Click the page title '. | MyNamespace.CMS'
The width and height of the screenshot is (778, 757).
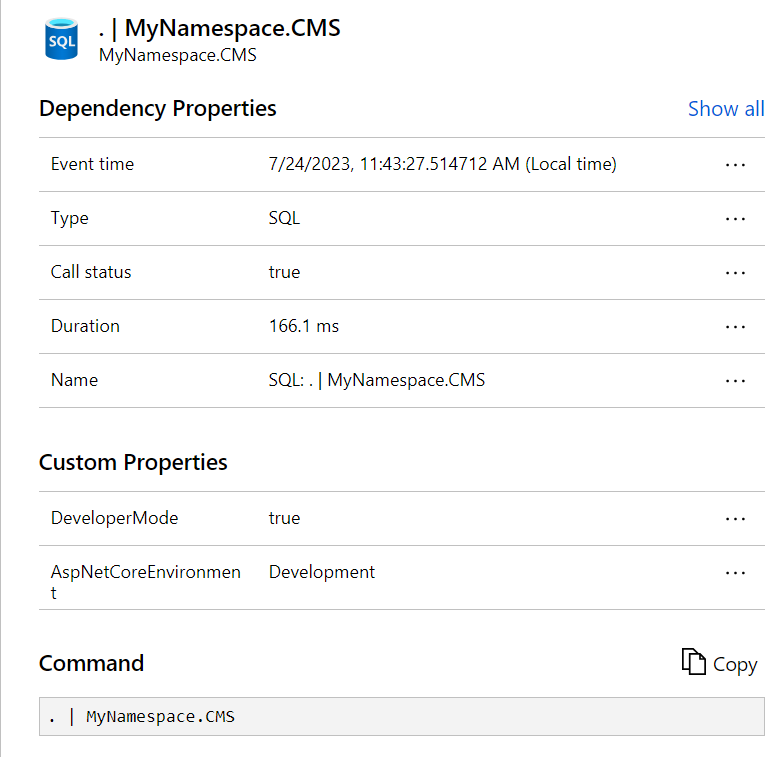pyautogui.click(x=219, y=28)
